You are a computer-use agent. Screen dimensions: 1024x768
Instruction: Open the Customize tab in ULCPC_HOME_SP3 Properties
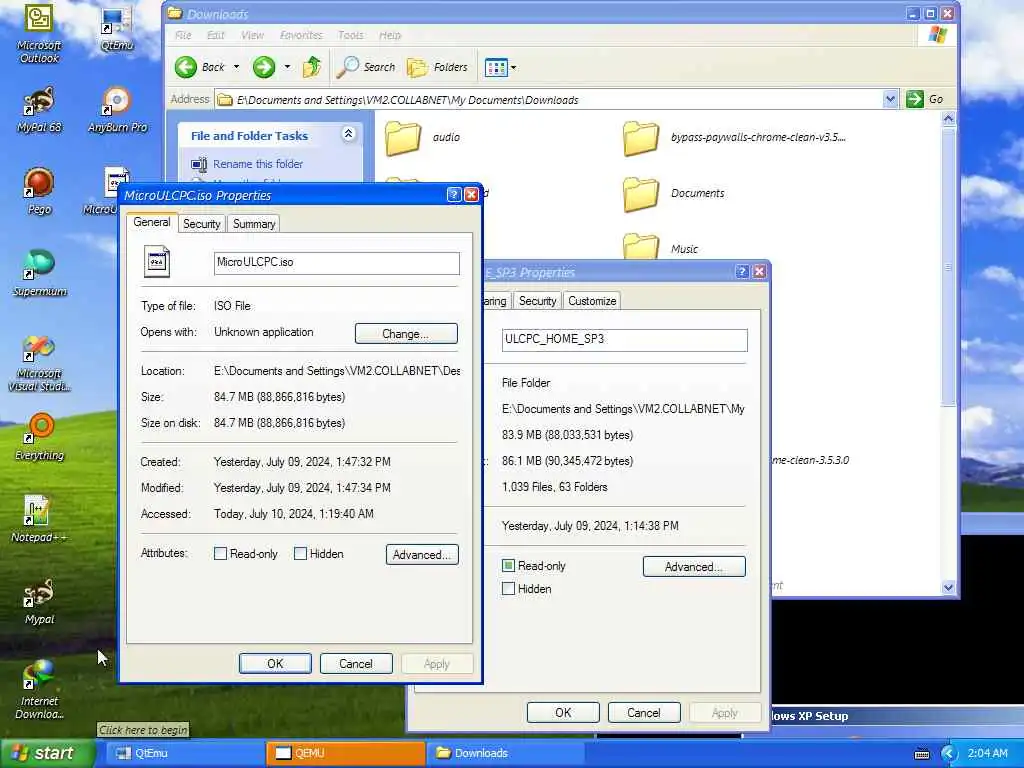click(592, 301)
